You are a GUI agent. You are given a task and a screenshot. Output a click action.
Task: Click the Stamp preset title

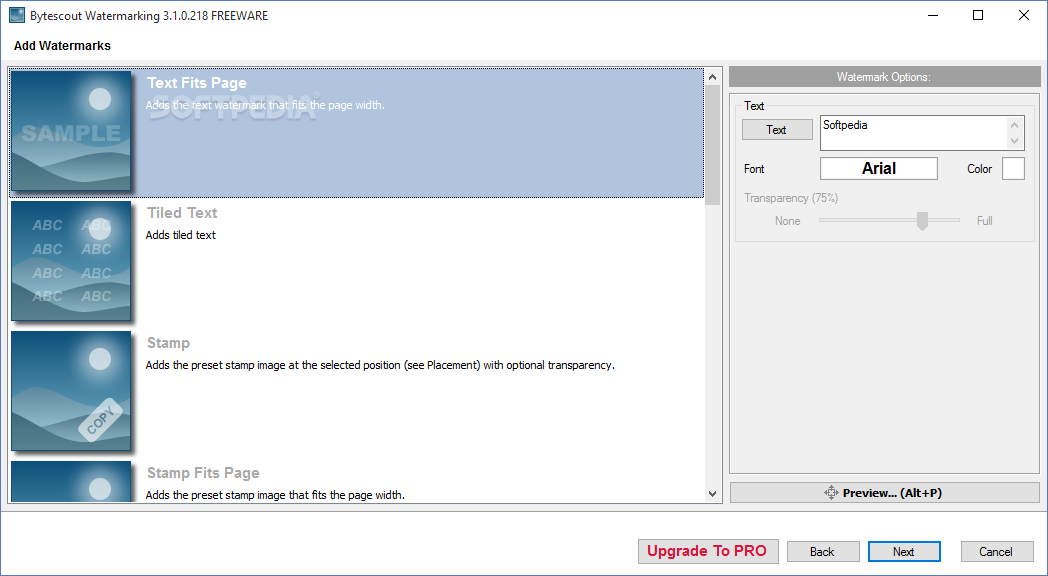(168, 343)
